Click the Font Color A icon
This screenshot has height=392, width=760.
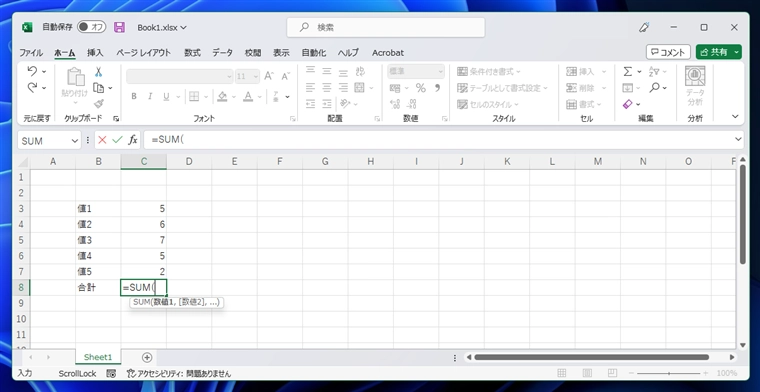coord(248,96)
